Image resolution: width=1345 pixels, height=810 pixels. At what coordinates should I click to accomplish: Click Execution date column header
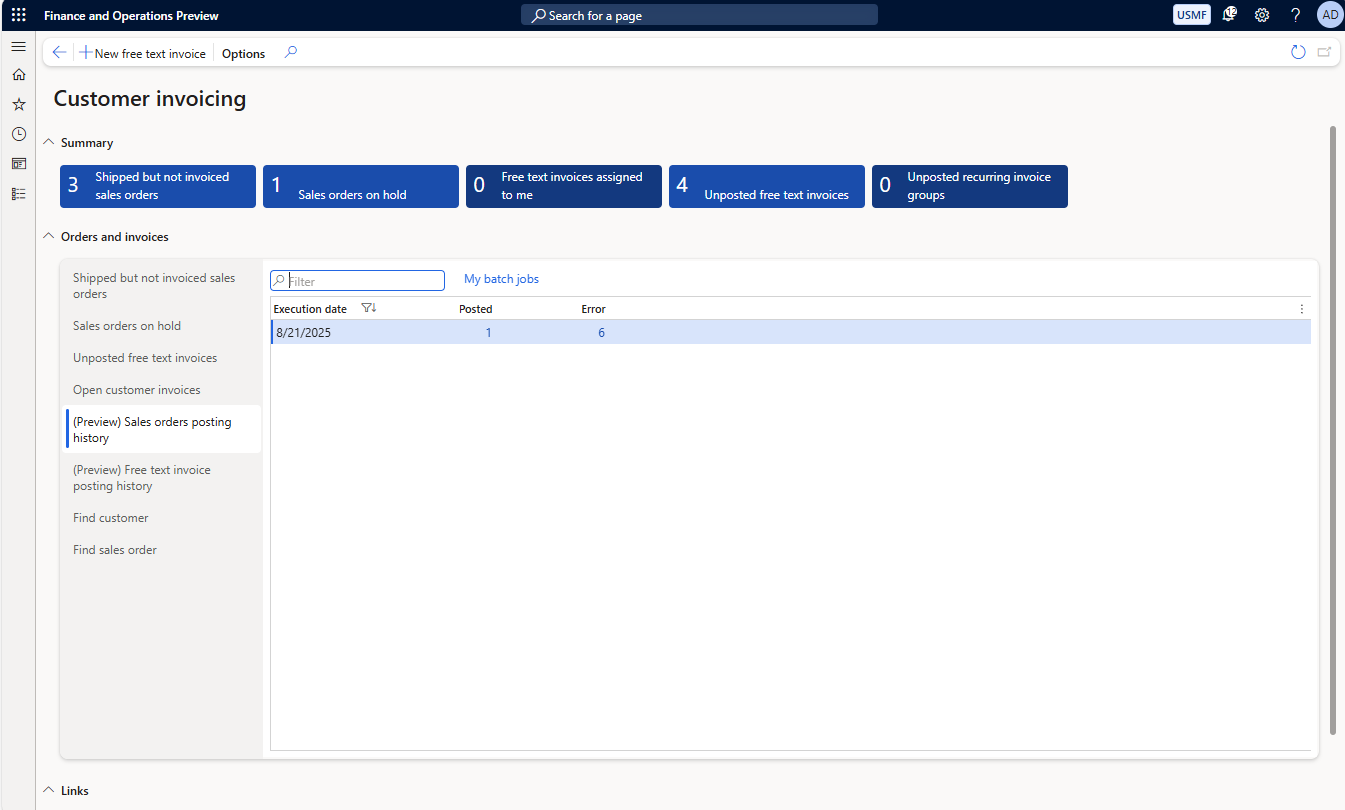(x=310, y=309)
